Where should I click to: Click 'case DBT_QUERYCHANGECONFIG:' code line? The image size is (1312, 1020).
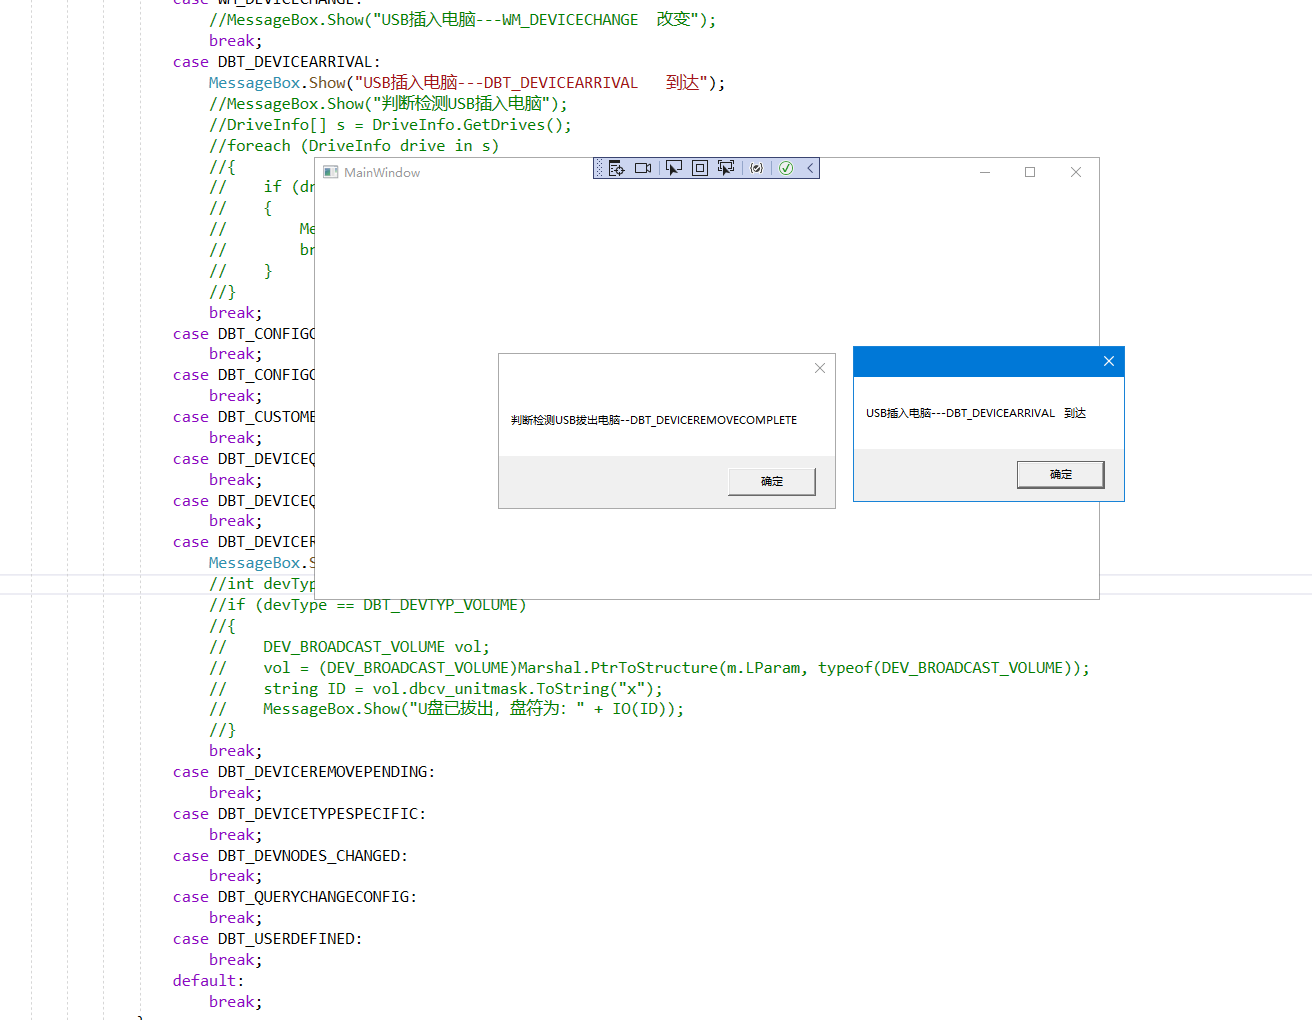[x=294, y=897]
